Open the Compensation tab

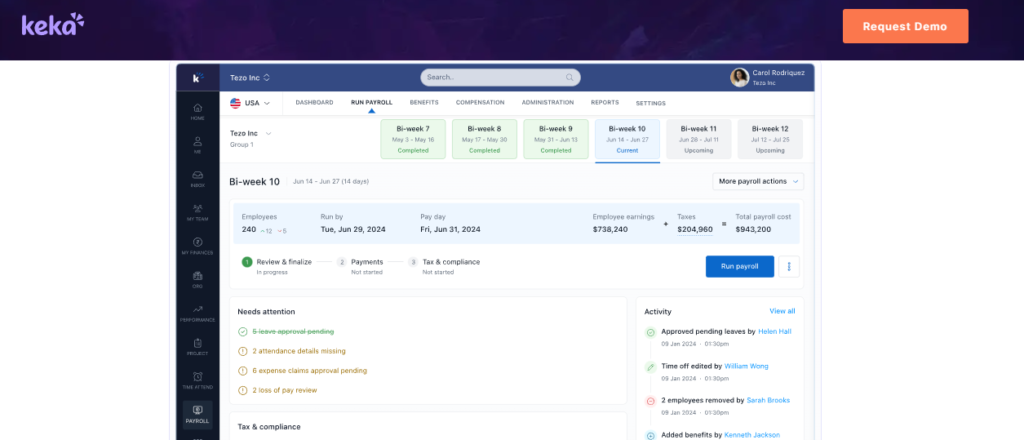click(x=480, y=102)
